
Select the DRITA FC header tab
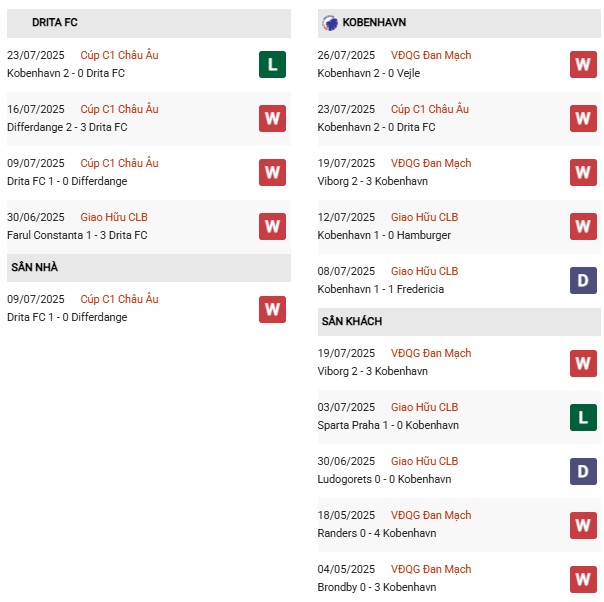[x=55, y=22]
